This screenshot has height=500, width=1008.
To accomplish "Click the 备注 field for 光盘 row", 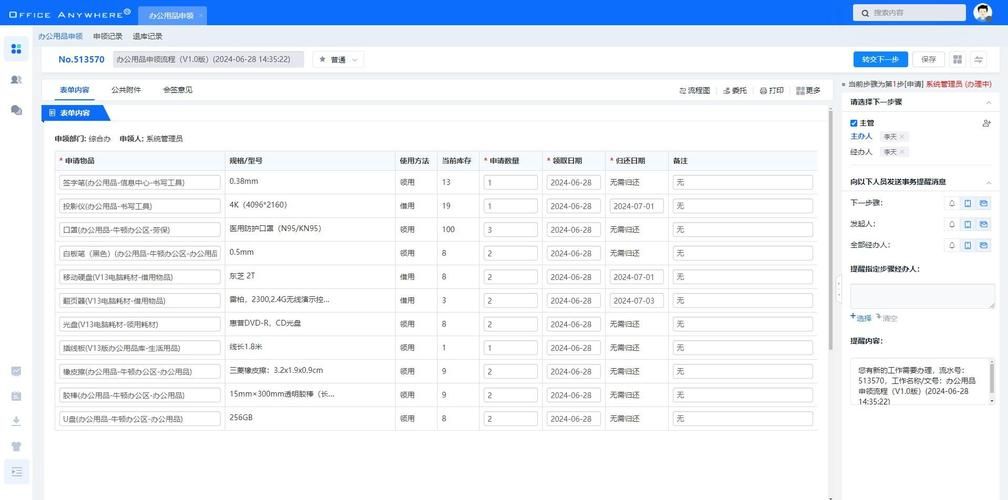I will pyautogui.click(x=742, y=325).
